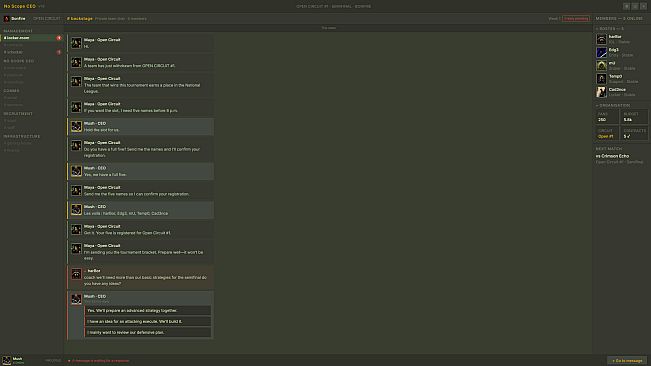This screenshot has height=366, width=651.
Task: Click the BUDGET stat card showing 5.6k
Action: 634,117
